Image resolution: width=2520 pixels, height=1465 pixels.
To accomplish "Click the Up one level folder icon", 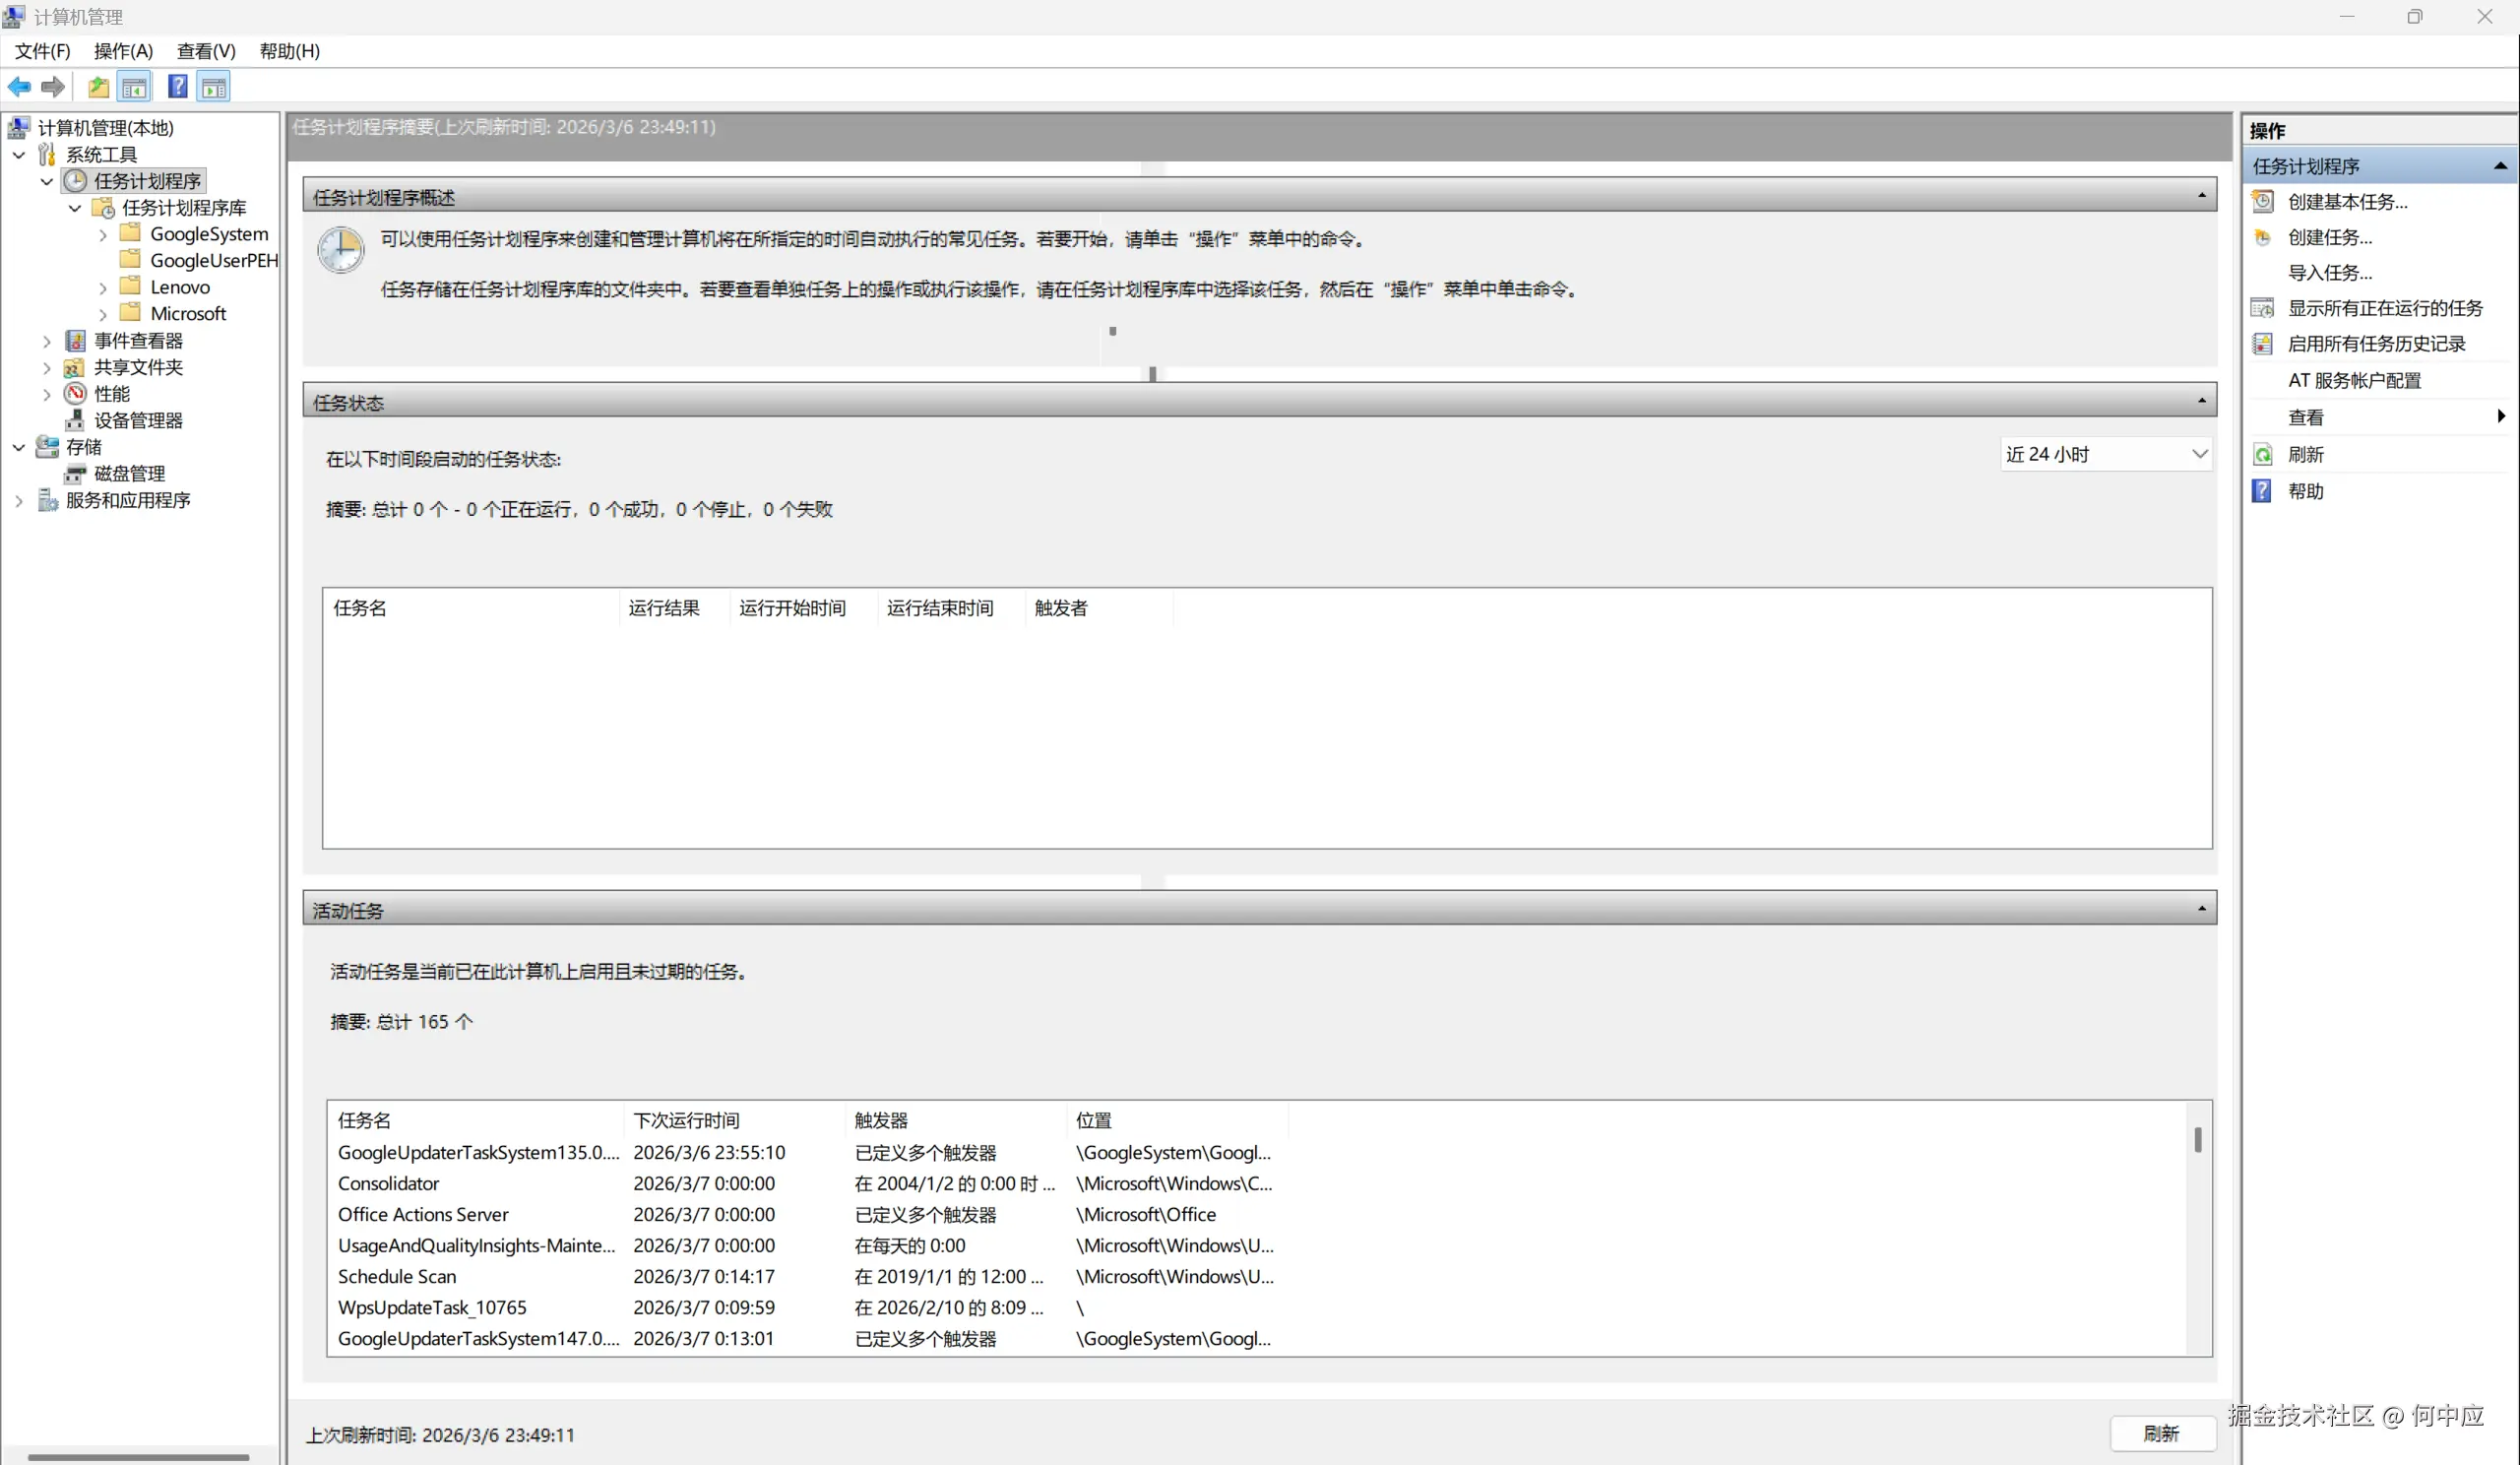I will pos(98,87).
